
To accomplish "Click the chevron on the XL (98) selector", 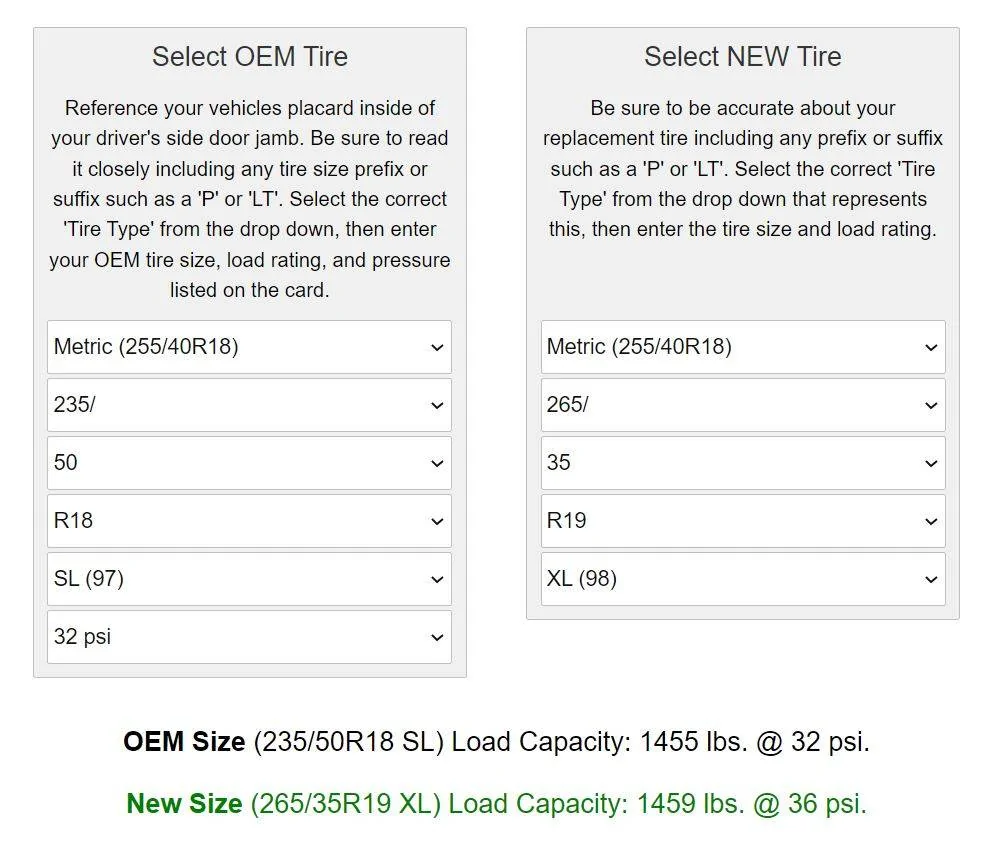I will click(931, 580).
